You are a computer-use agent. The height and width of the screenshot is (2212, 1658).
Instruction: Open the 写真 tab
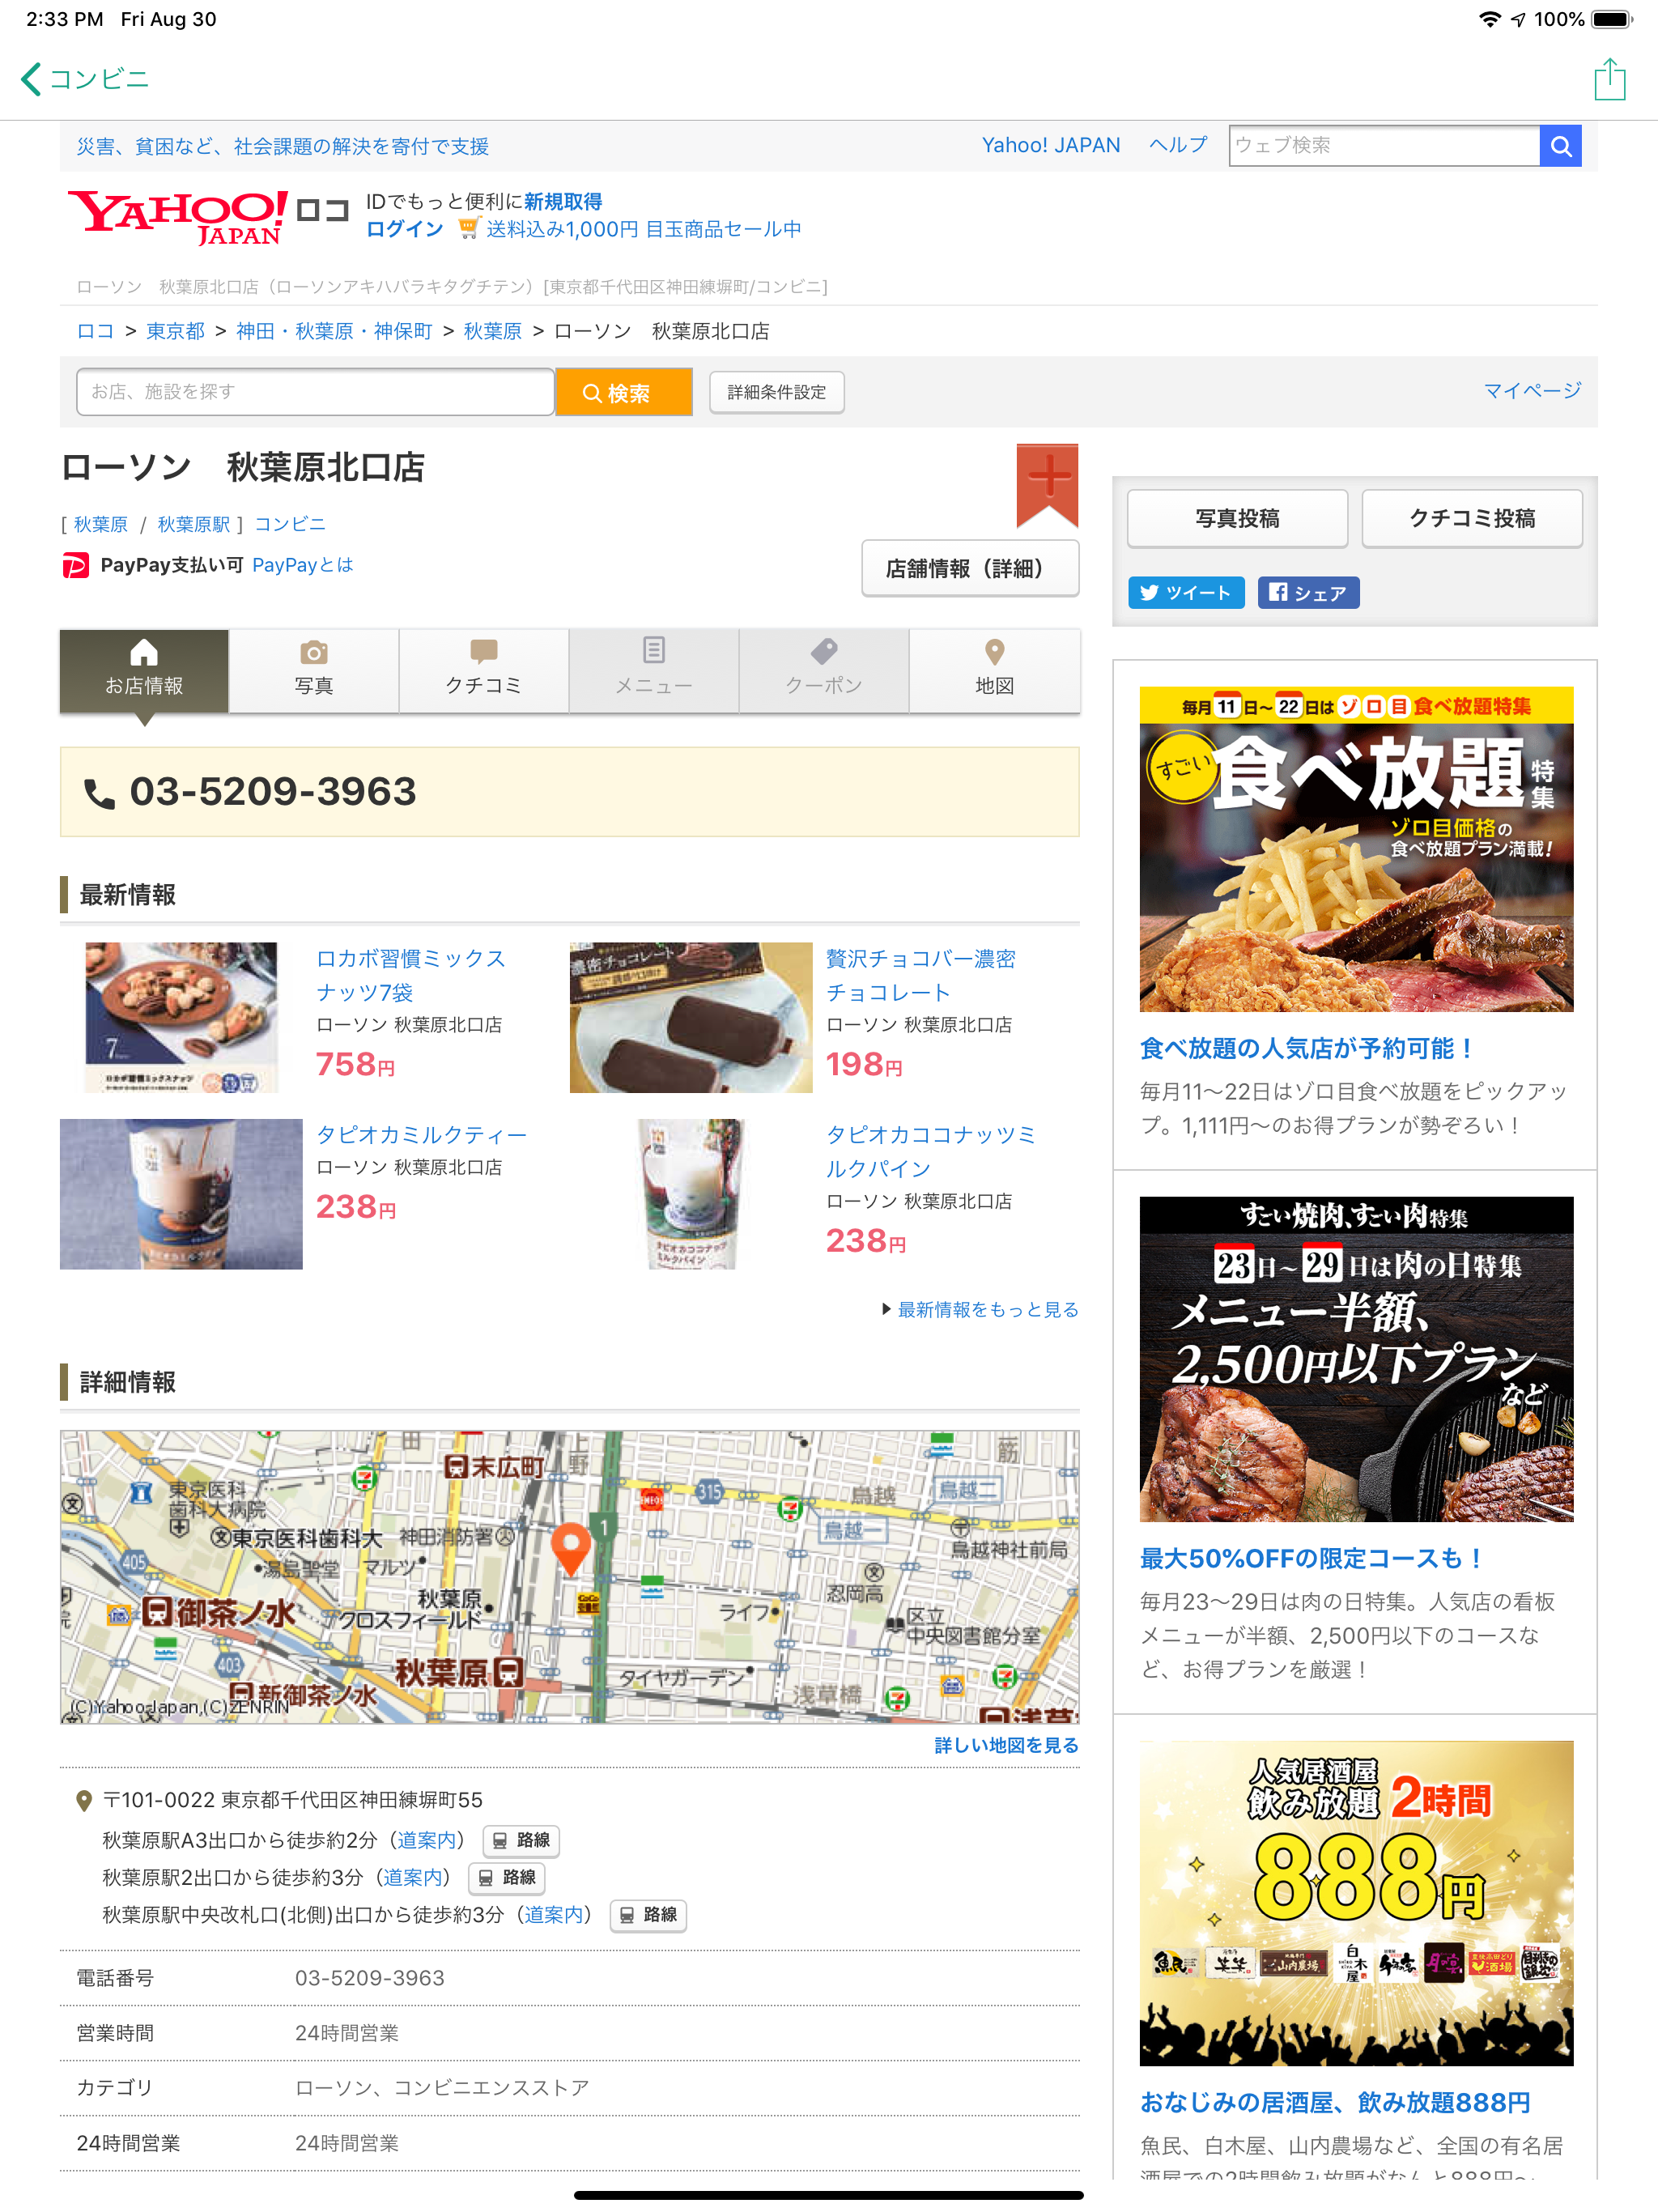[x=313, y=669]
